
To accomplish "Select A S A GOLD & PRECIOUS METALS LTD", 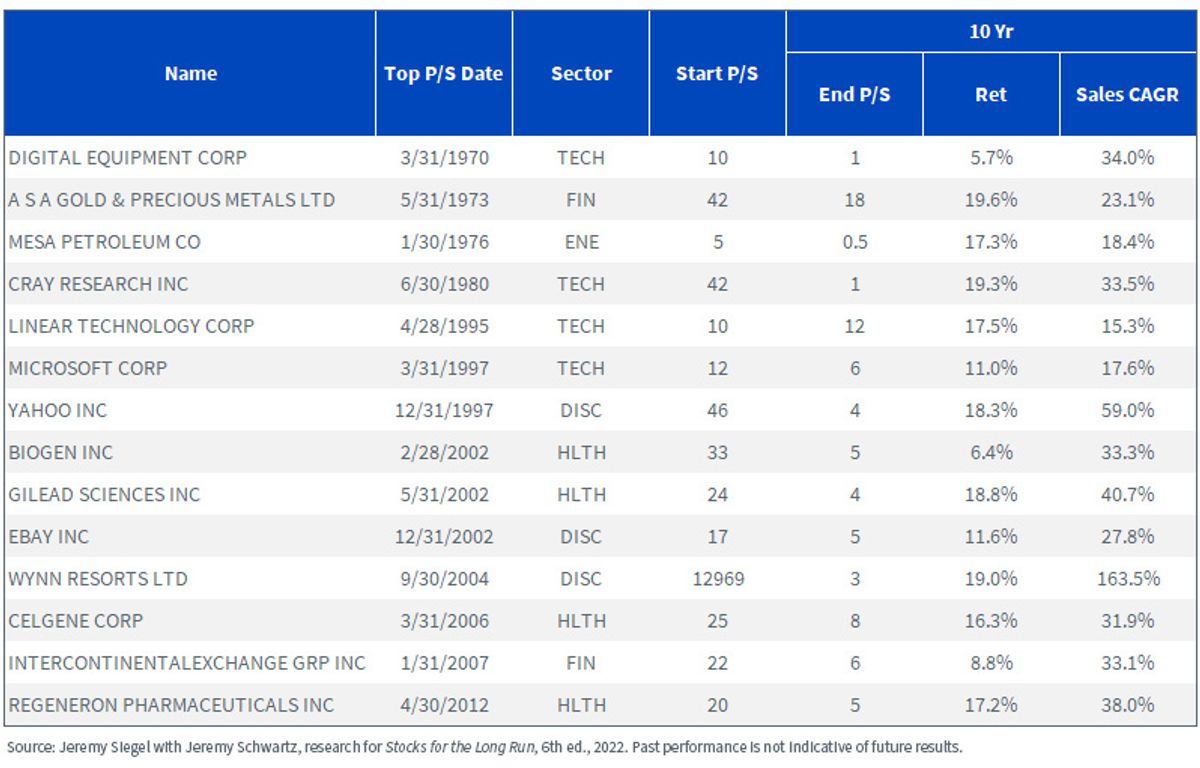I will [171, 200].
